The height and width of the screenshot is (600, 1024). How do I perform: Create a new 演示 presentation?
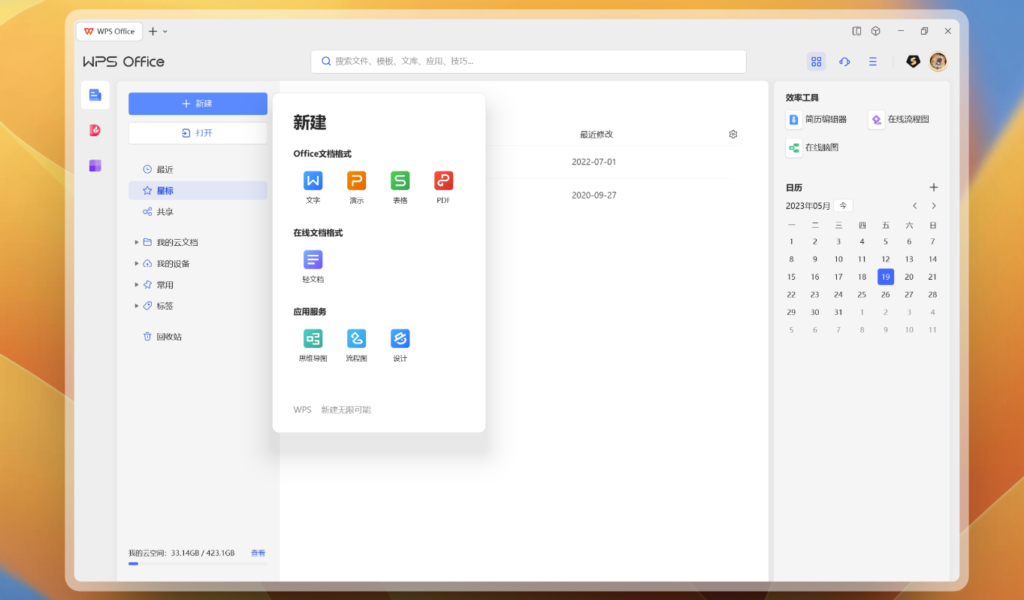pyautogui.click(x=356, y=183)
